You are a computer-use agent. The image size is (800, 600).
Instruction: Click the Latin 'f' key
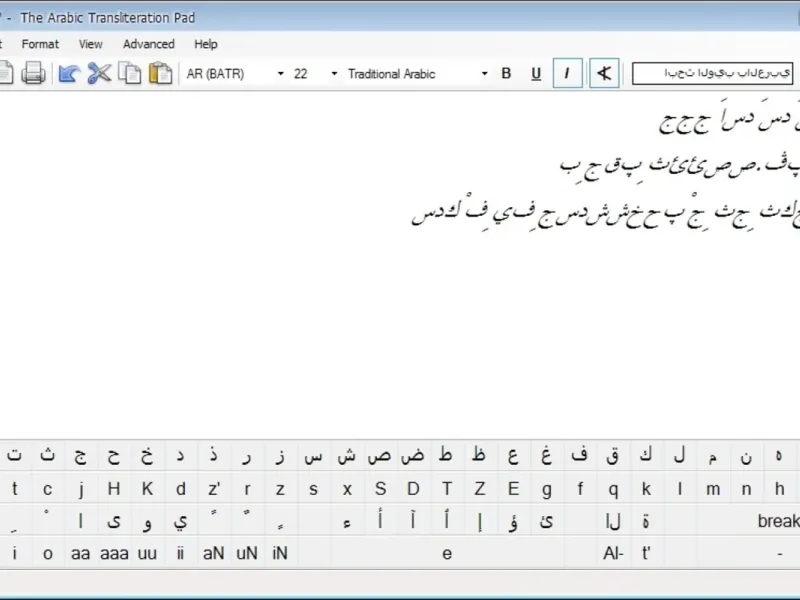580,489
